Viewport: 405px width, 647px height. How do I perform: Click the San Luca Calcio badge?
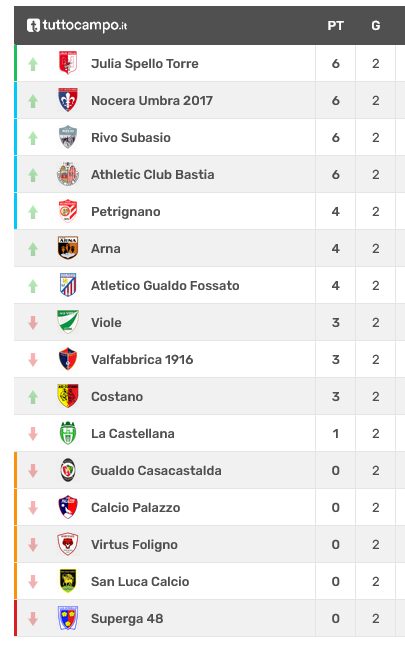coord(68,581)
